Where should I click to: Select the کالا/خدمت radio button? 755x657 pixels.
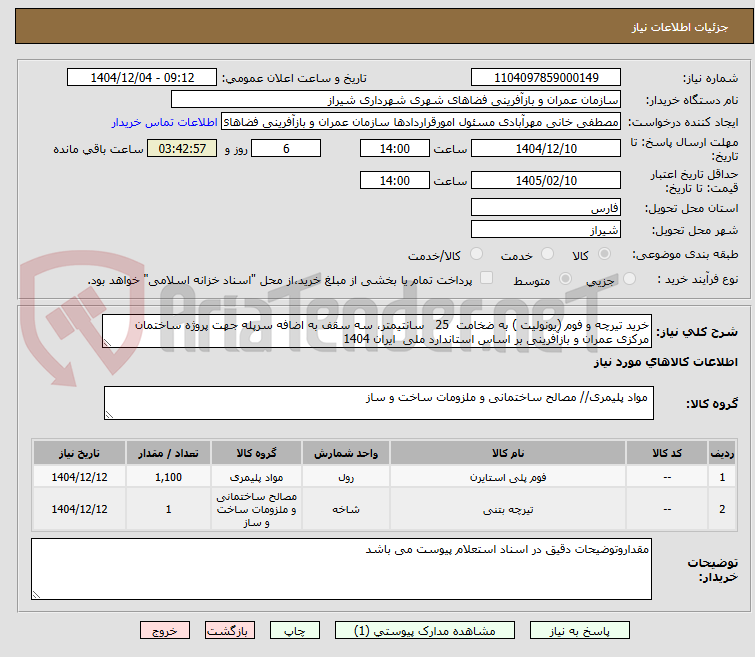pos(476,253)
